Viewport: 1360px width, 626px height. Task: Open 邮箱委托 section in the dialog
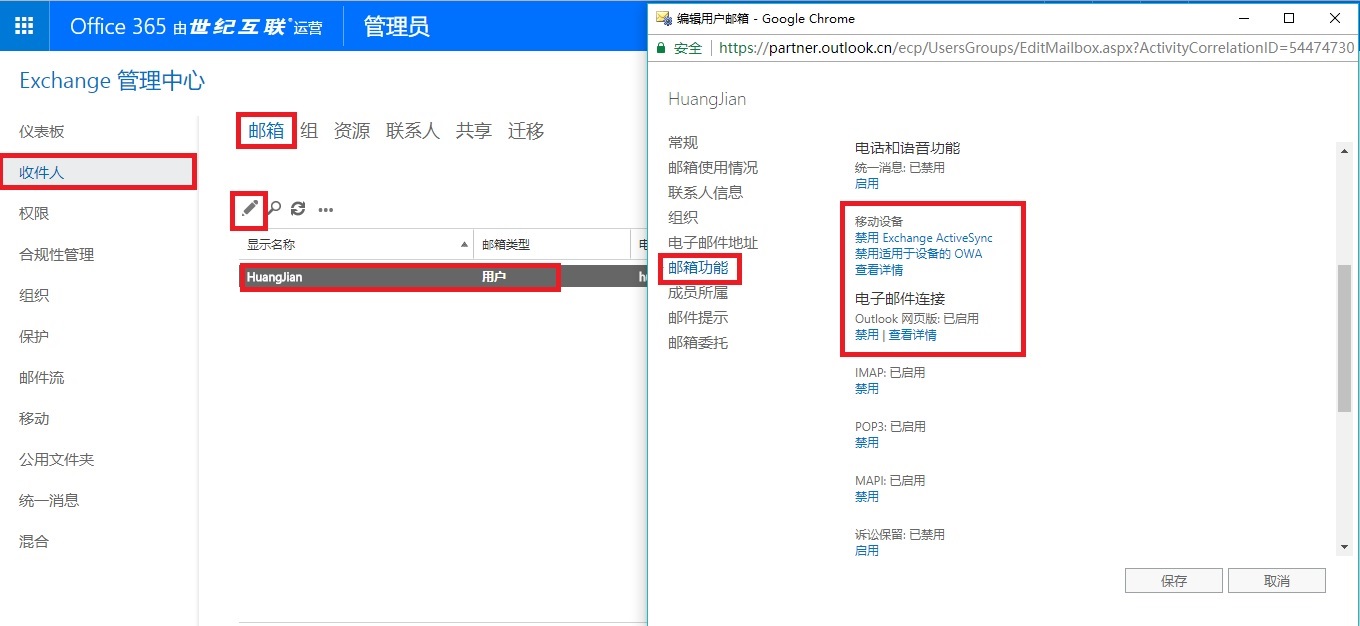698,343
